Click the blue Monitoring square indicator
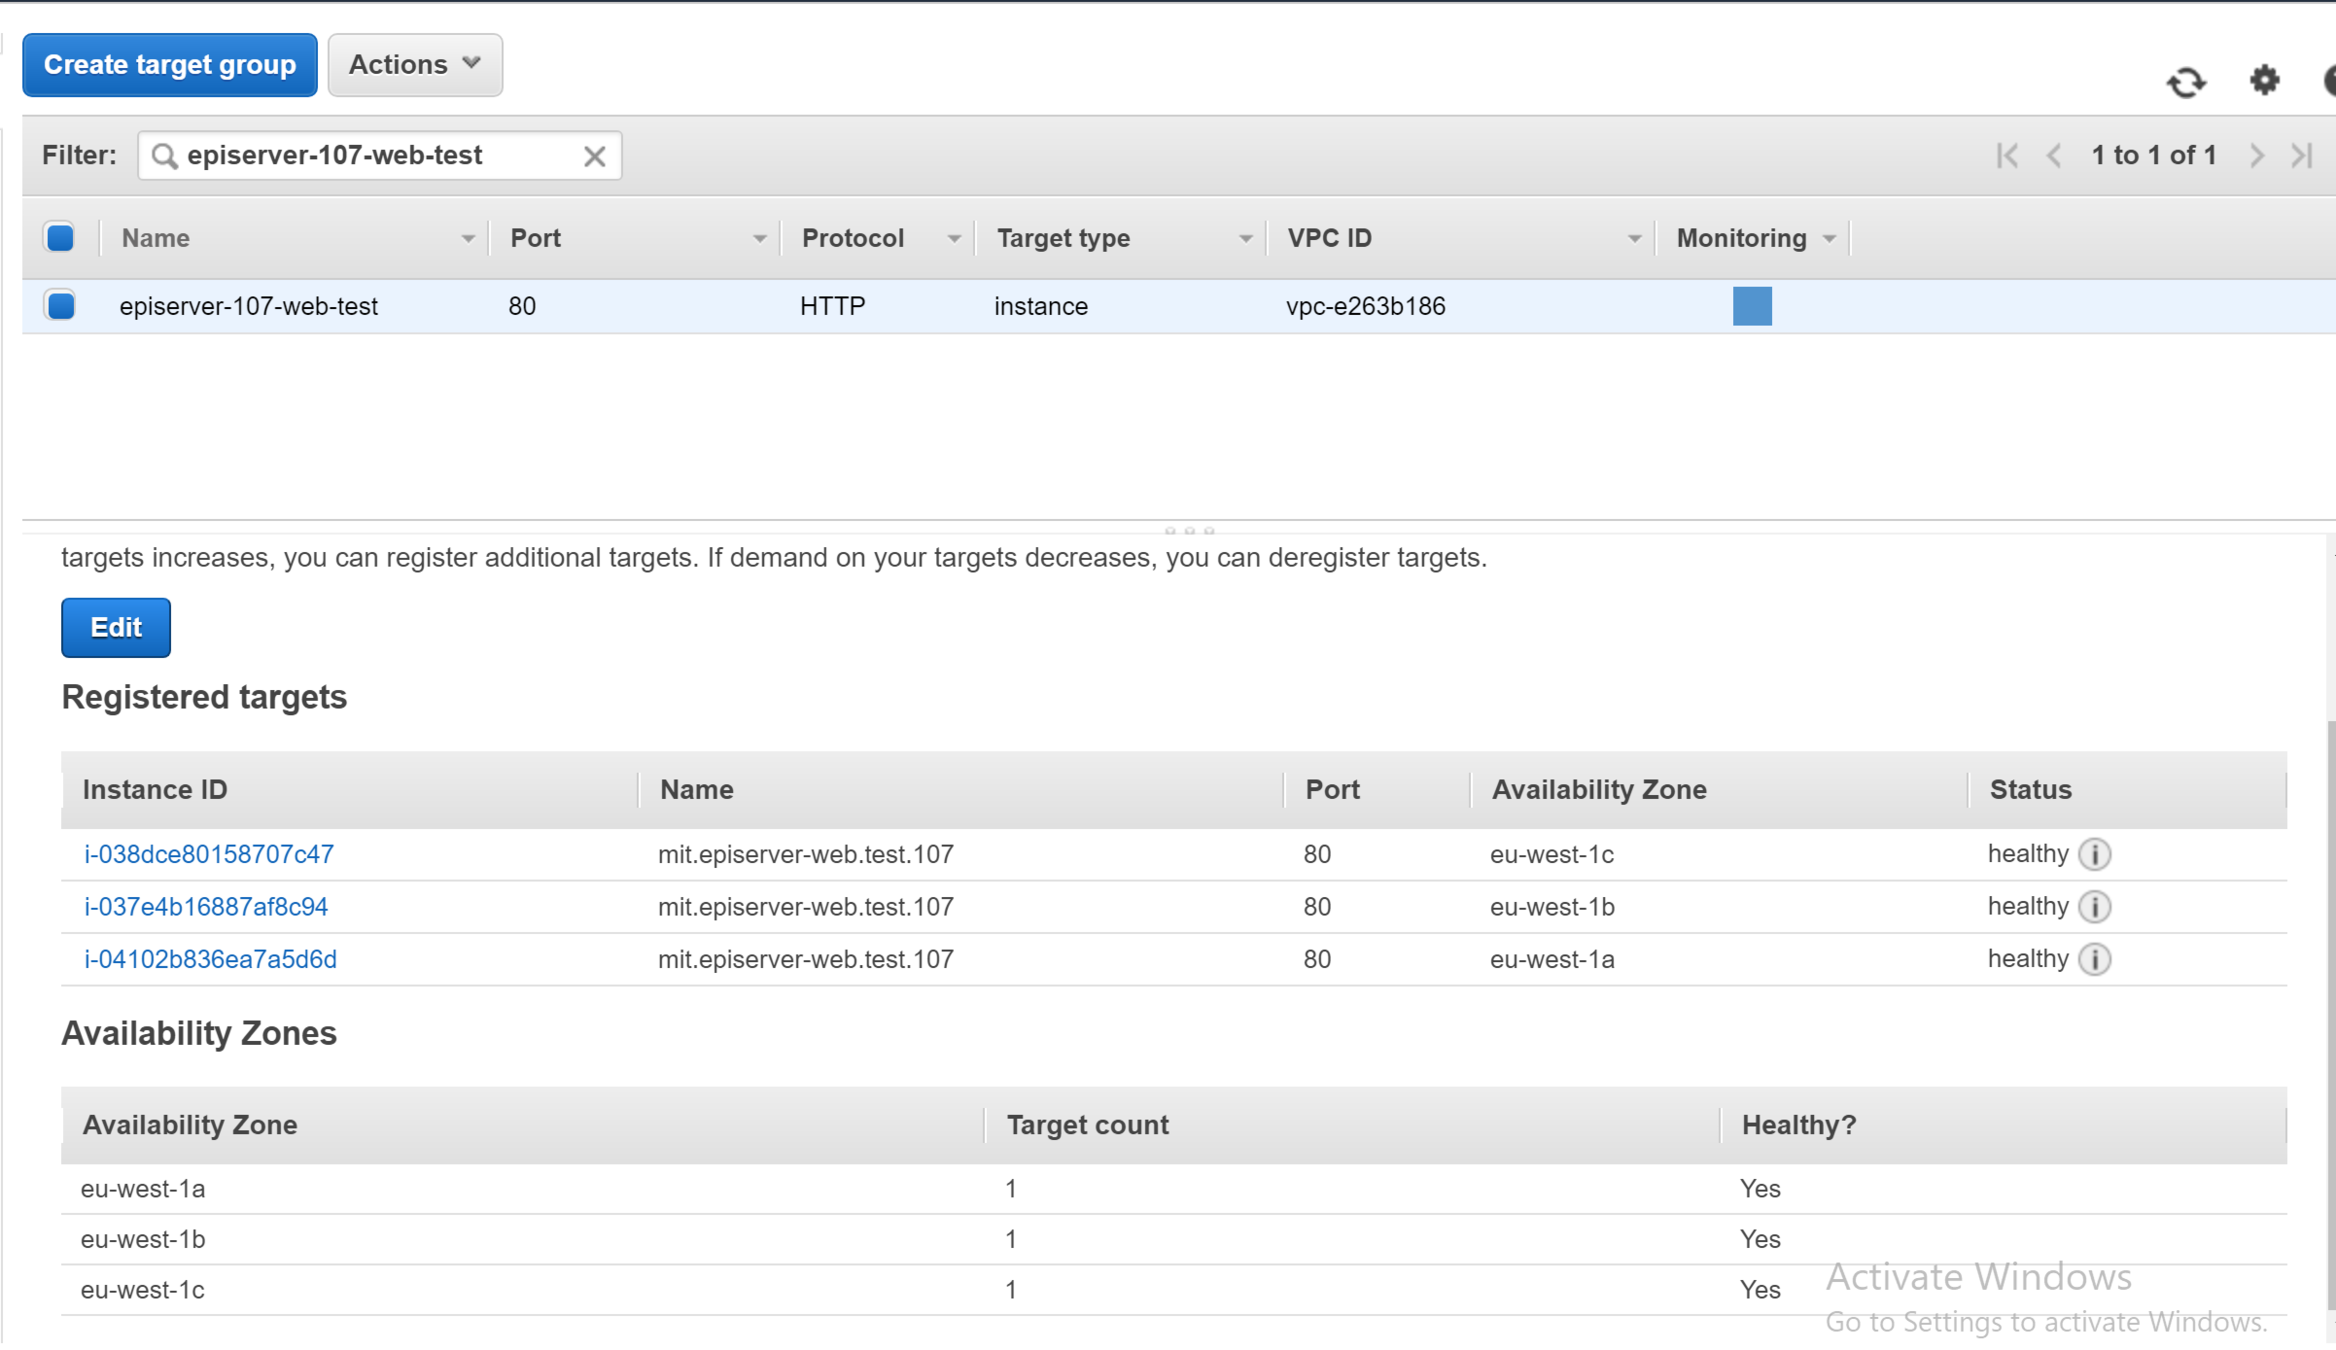 pos(1751,306)
